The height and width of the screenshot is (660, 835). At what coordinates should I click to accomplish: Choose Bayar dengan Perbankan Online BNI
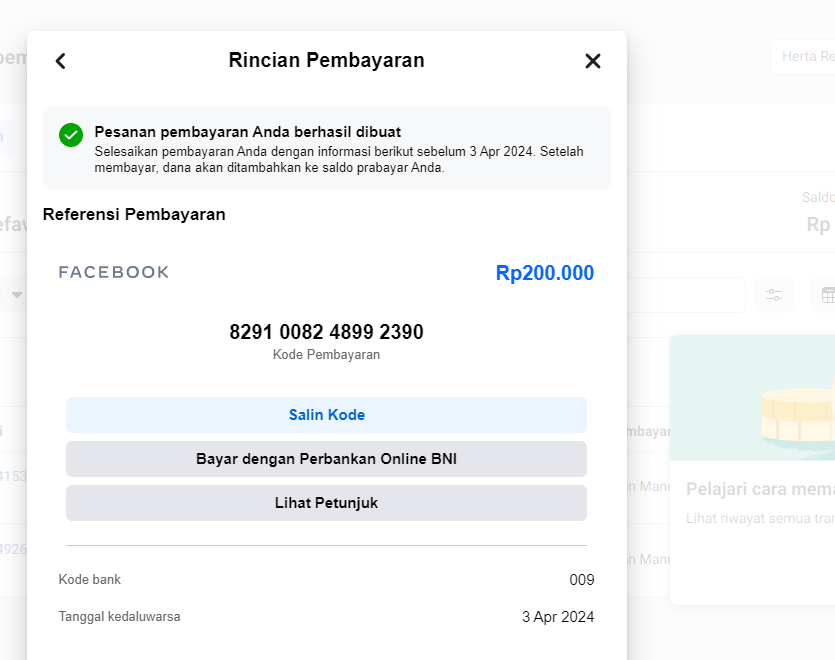(x=326, y=459)
